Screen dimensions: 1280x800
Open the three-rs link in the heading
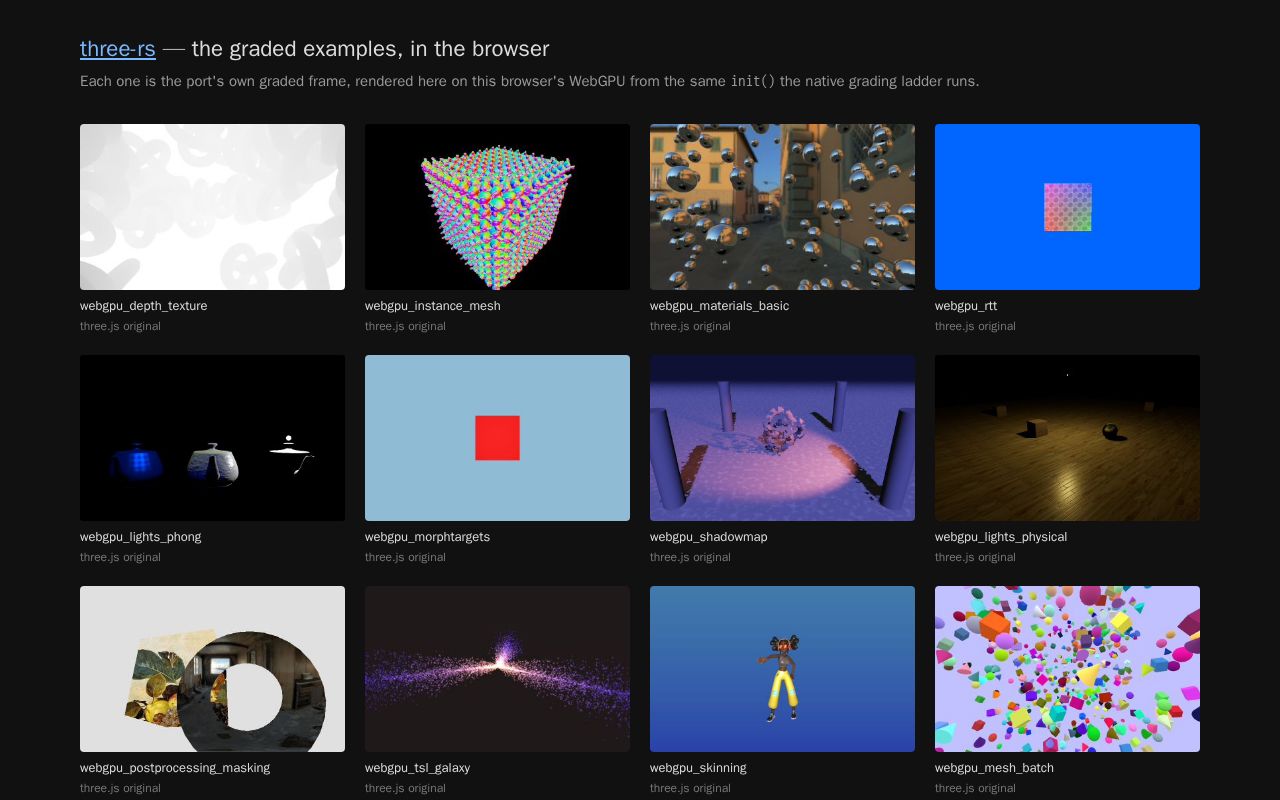[x=118, y=48]
